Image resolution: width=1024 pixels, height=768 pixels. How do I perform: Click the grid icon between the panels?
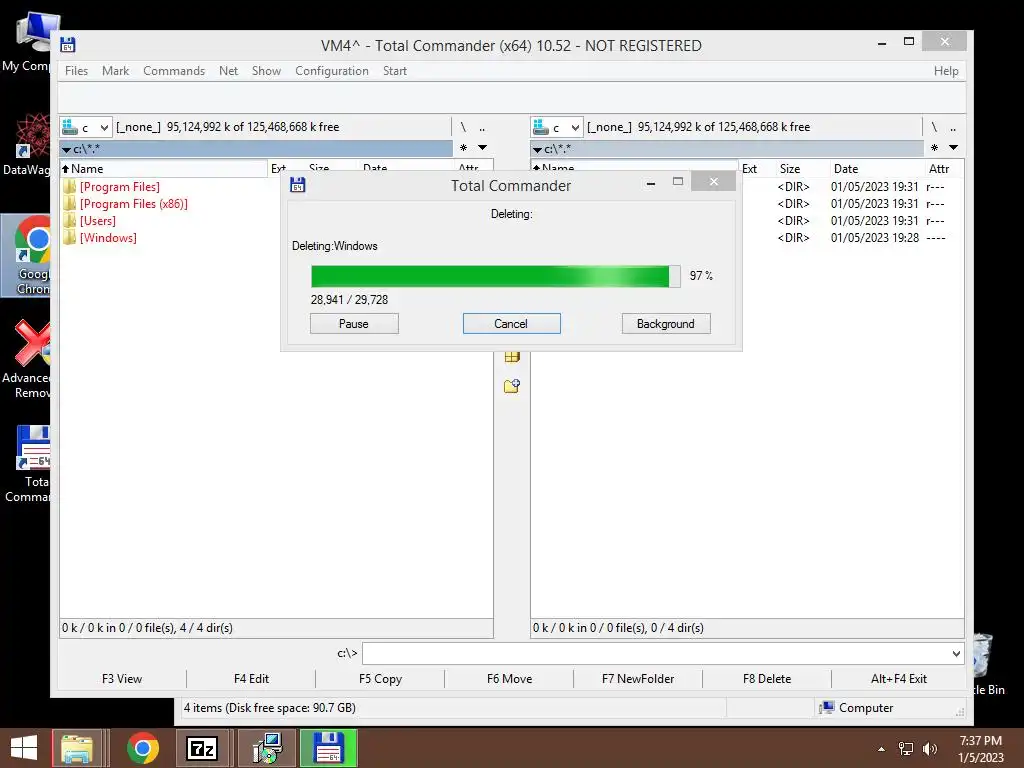coord(512,357)
